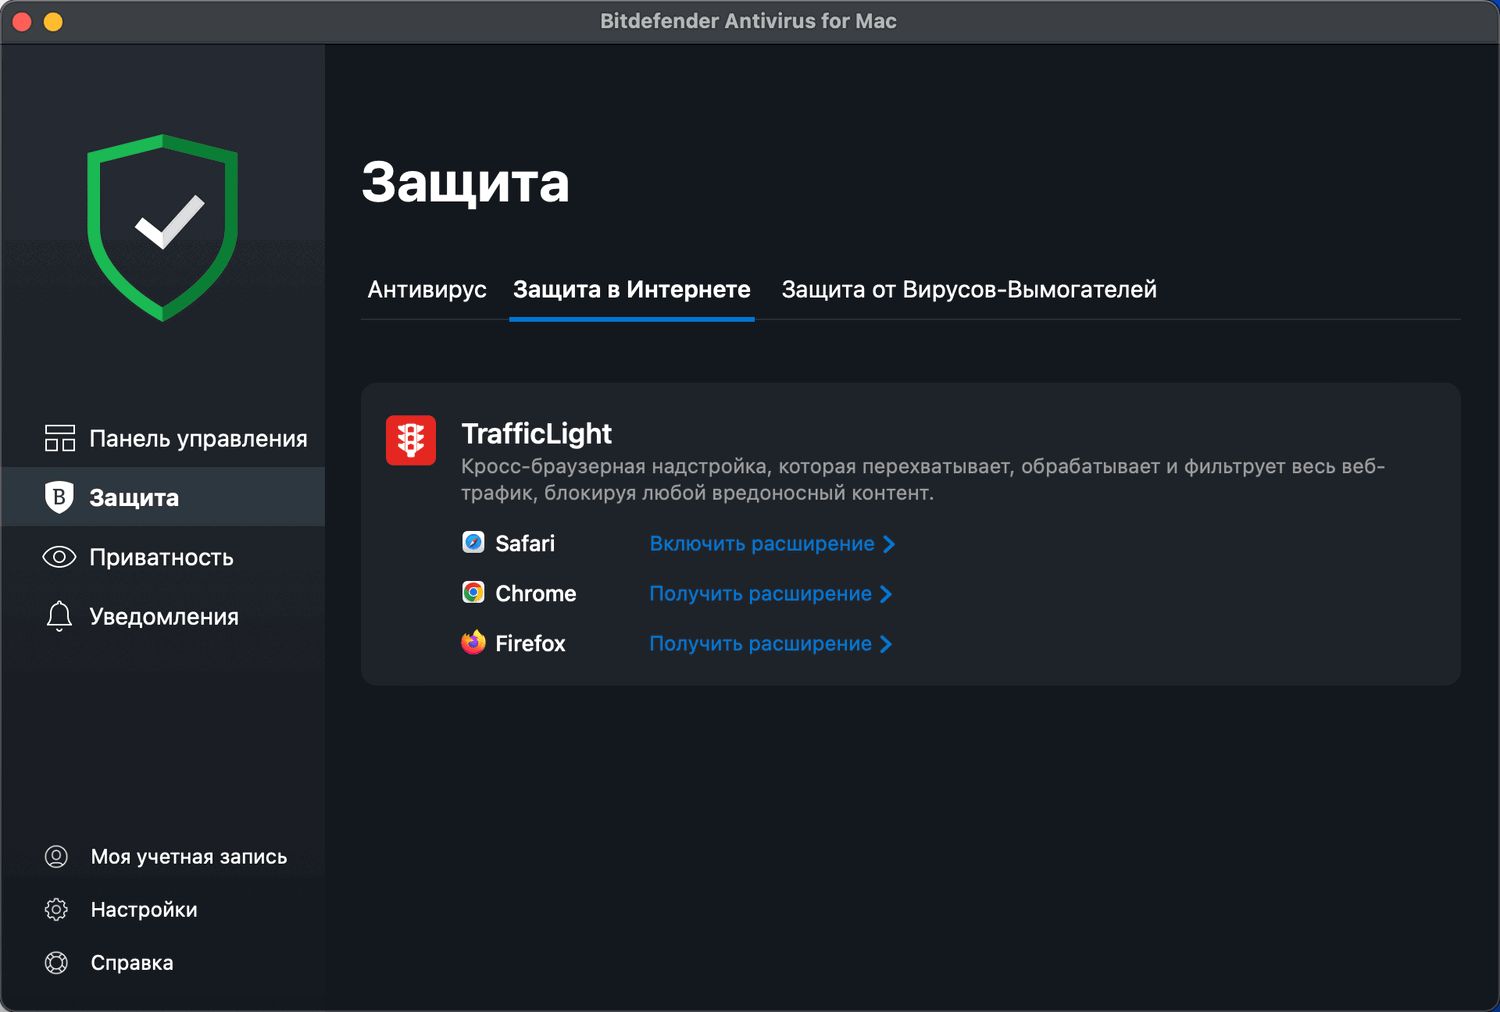
Task: Open the Уведомления section
Action: tap(163, 616)
